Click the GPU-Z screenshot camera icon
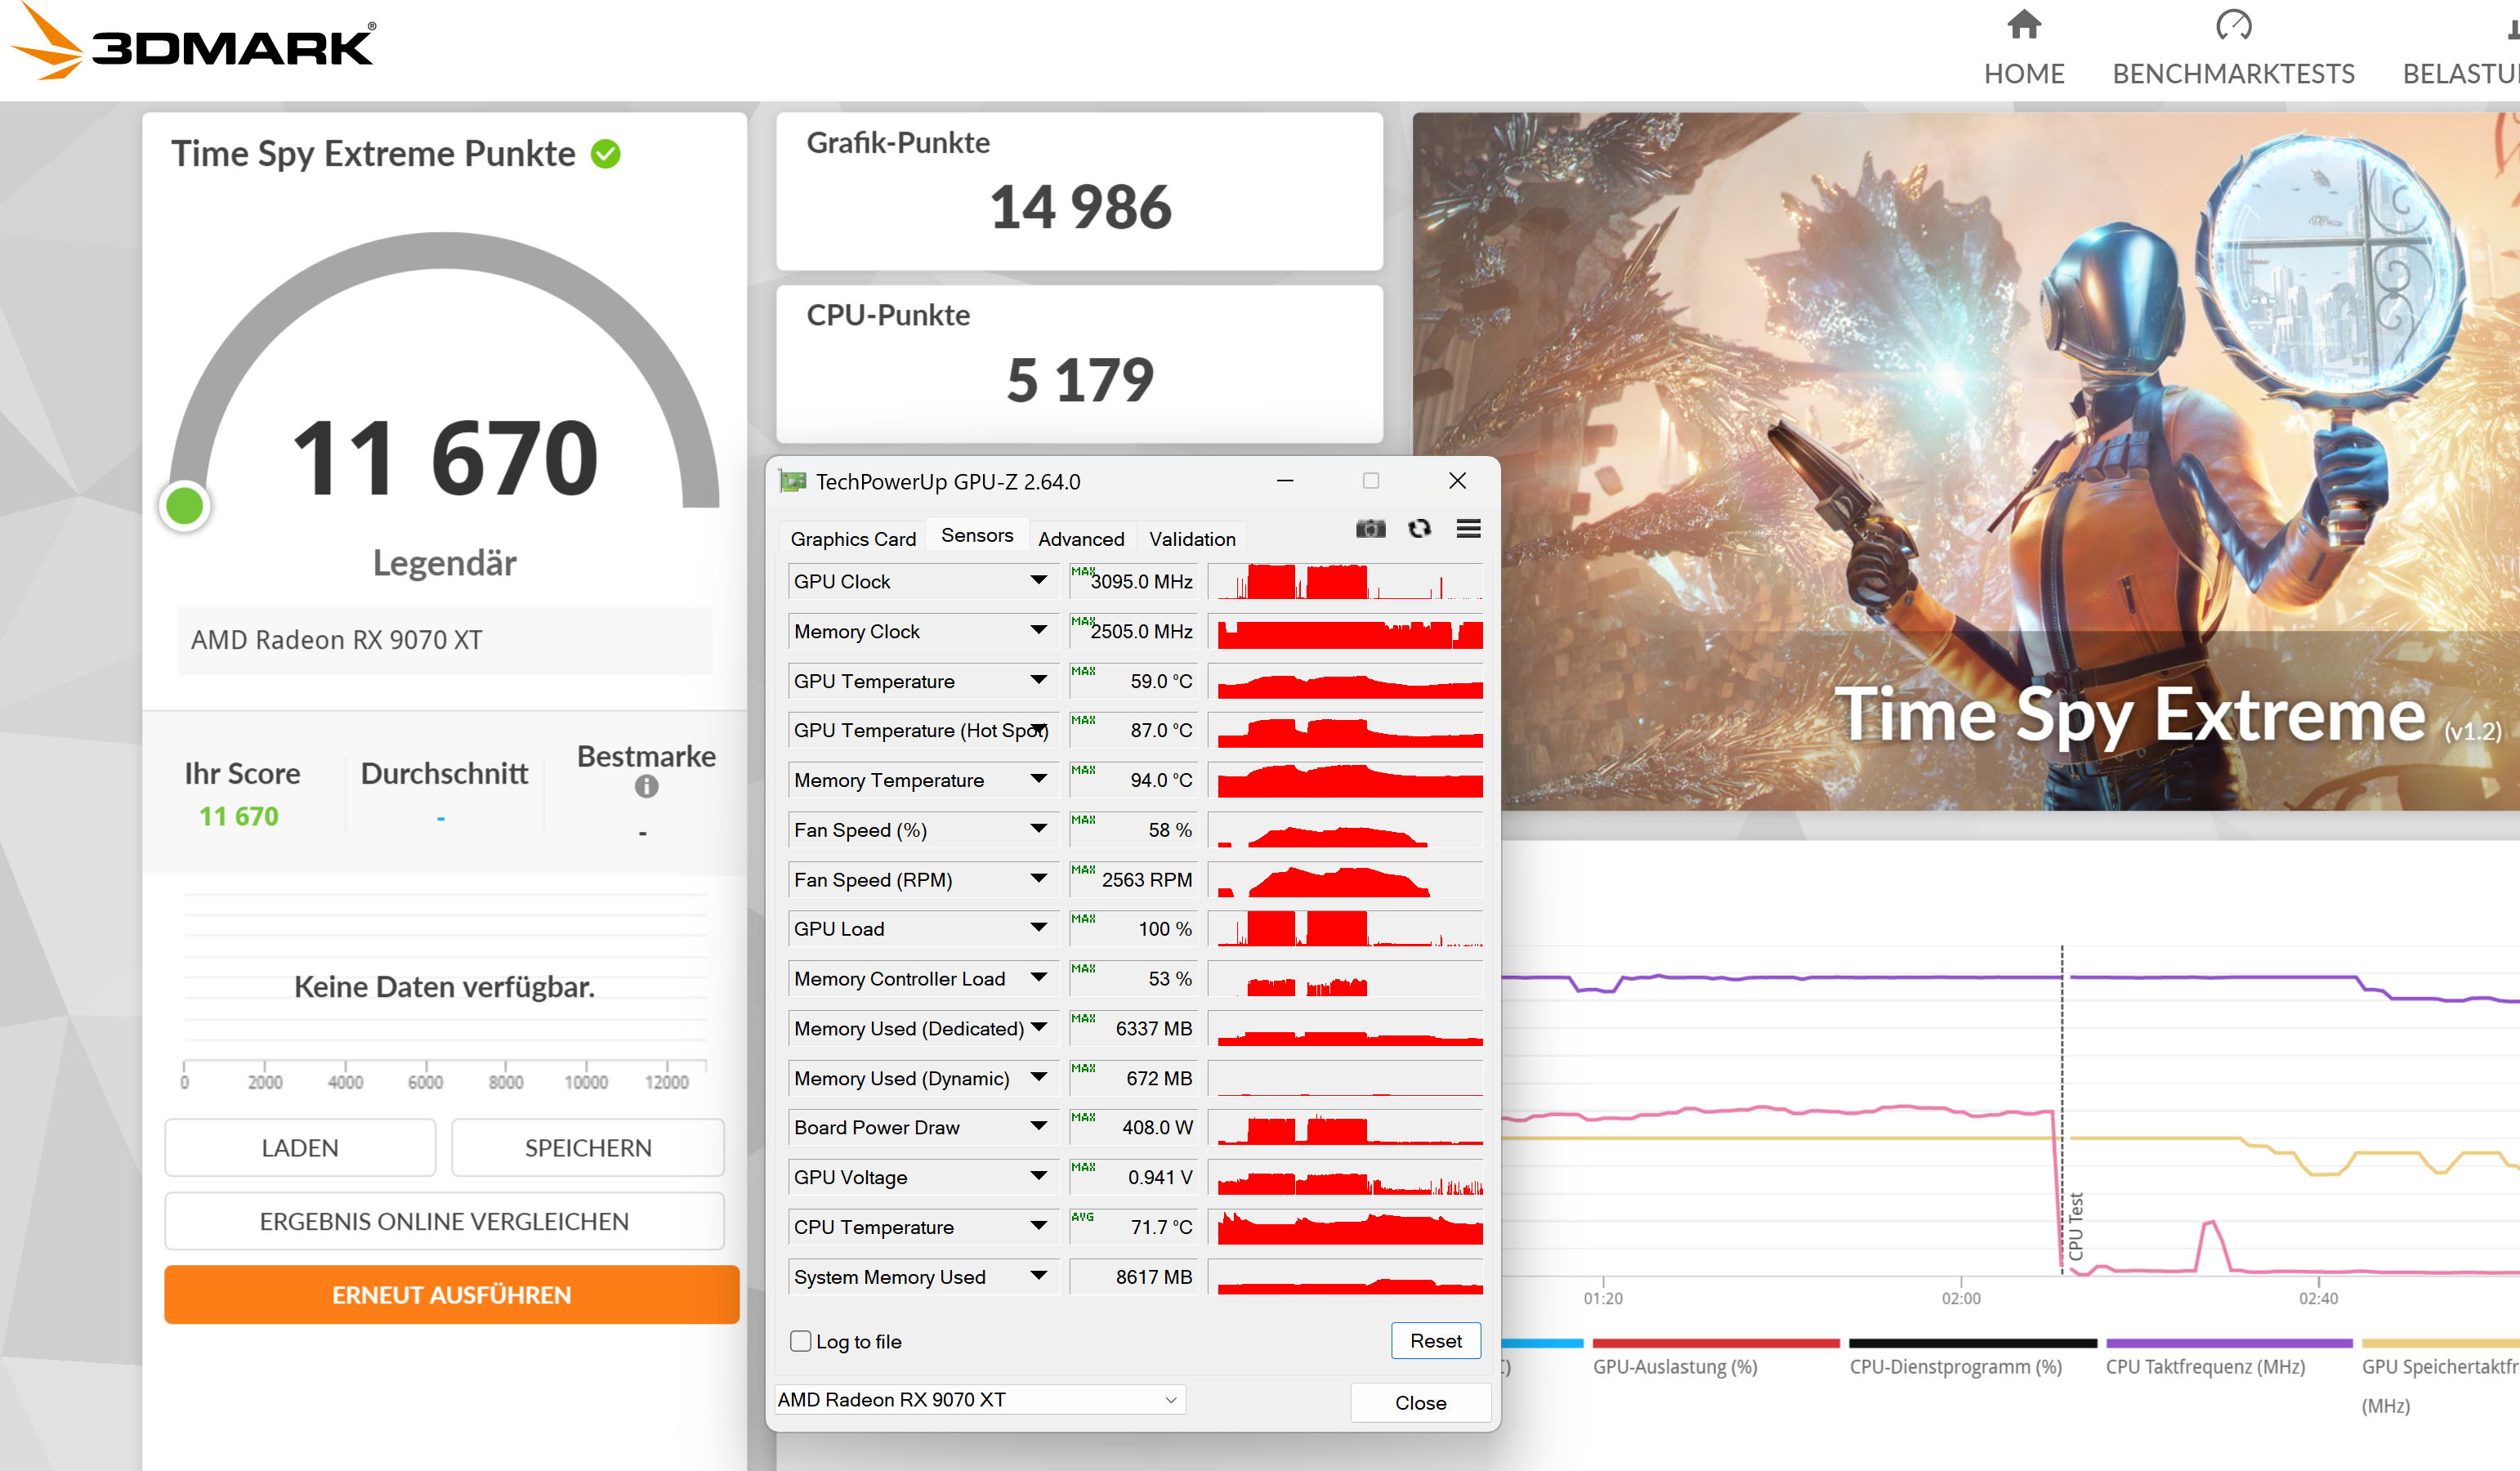This screenshot has width=2520, height=1471. [x=1370, y=528]
